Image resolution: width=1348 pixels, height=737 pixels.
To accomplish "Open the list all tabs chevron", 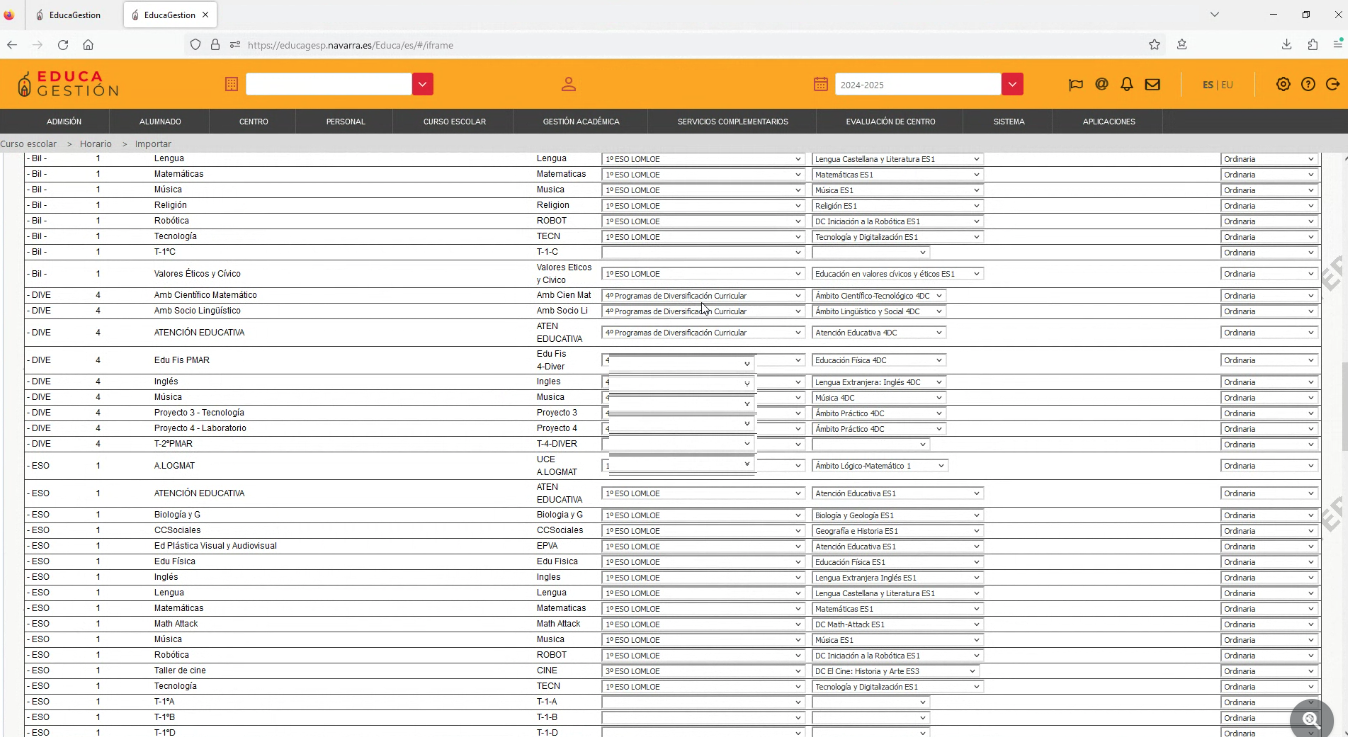I will [1214, 15].
